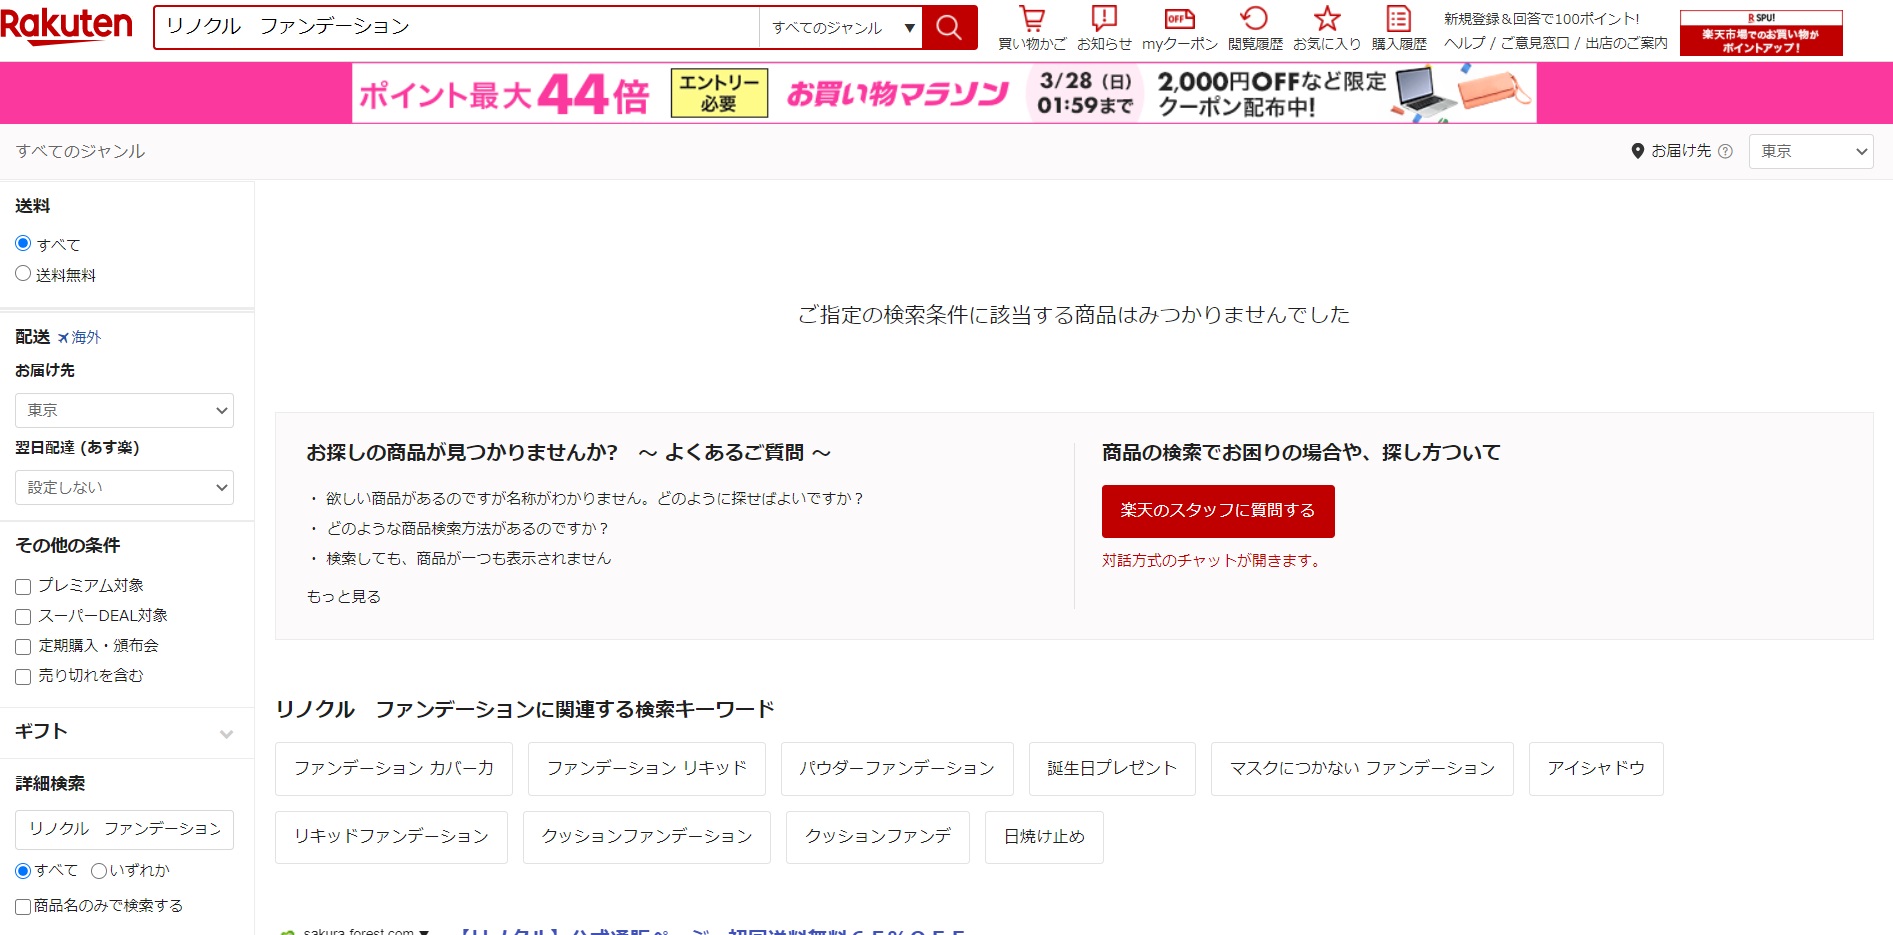Image resolution: width=1893 pixels, height=935 pixels.
Task: Click もっと見る link in FAQ
Action: point(343,597)
